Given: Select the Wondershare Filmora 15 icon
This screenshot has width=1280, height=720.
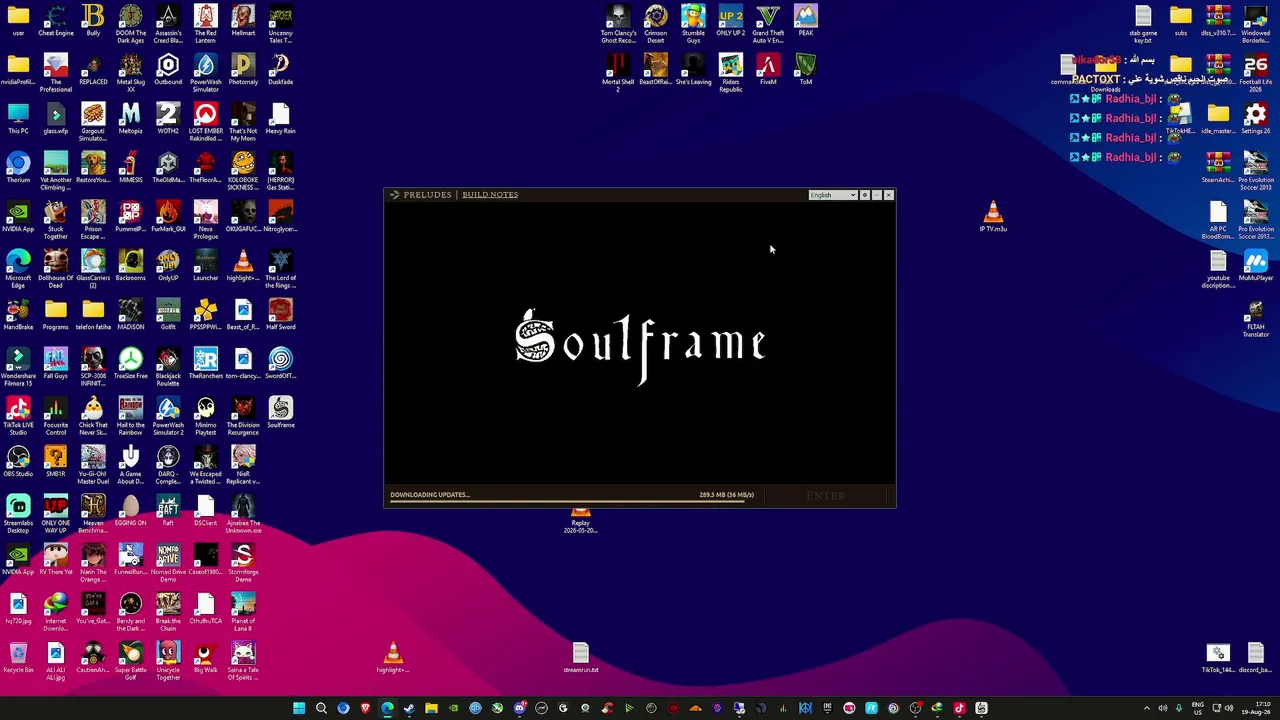Looking at the screenshot, I should (18, 367).
